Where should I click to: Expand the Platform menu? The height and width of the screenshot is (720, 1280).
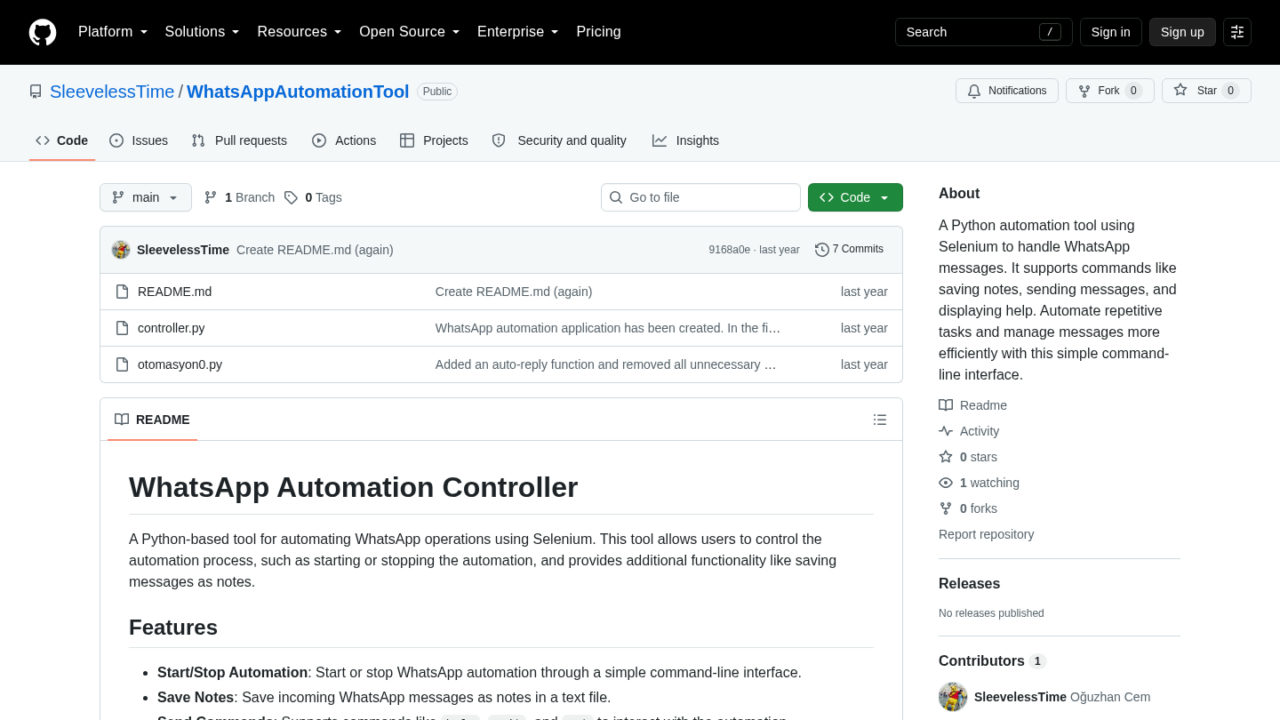[x=113, y=32]
